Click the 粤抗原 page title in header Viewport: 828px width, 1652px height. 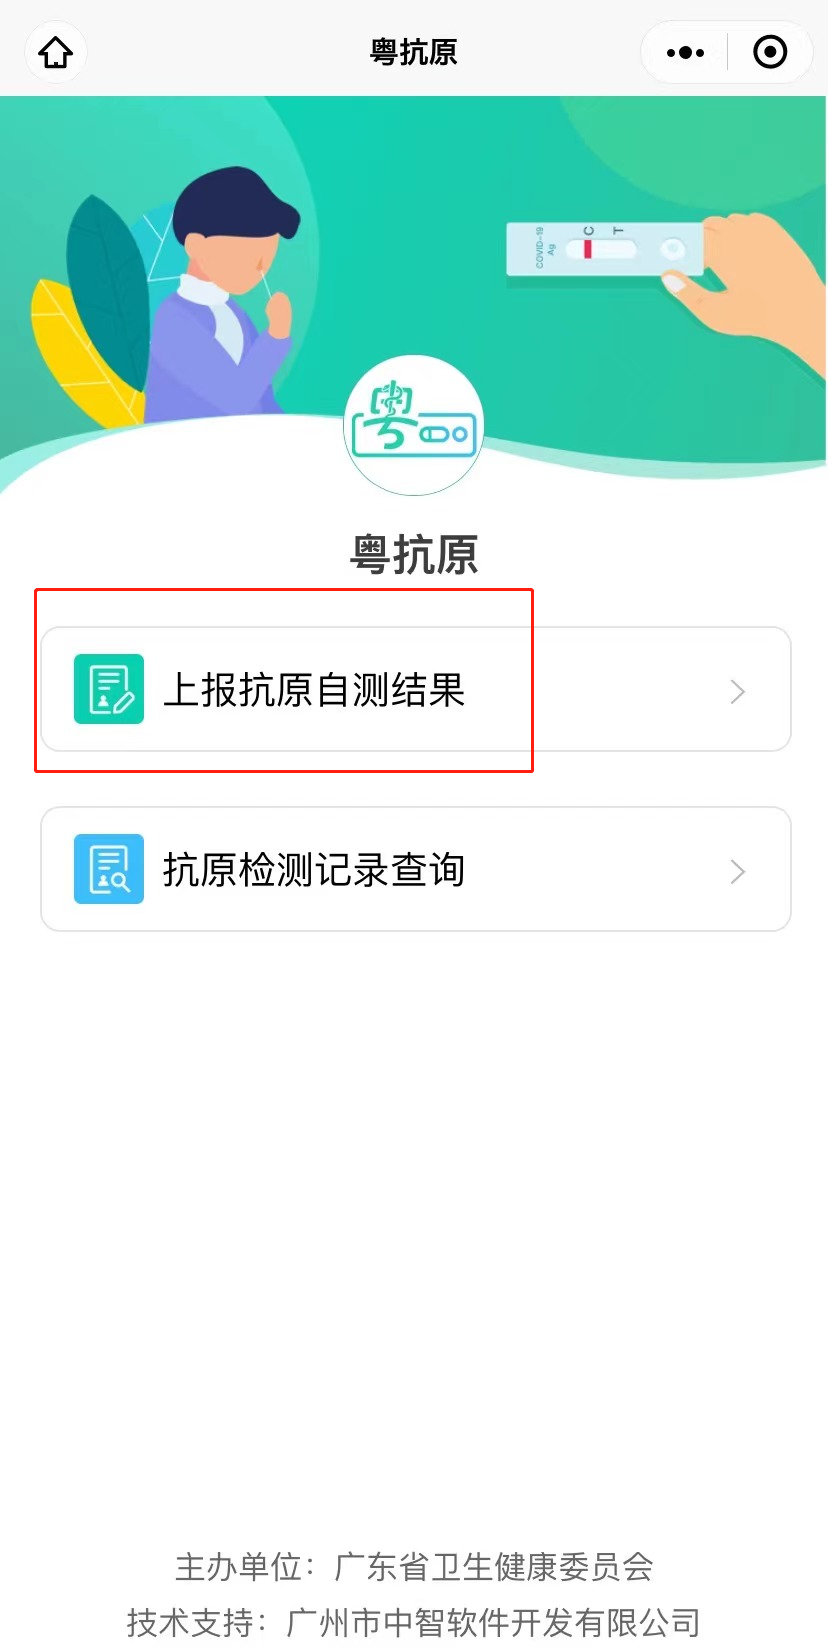414,52
